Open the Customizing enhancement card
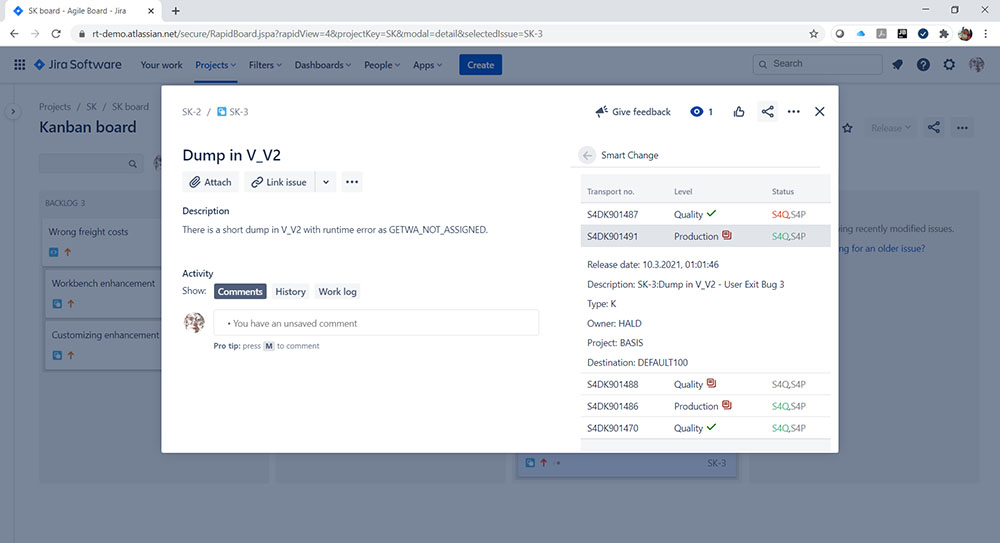The width and height of the screenshot is (1000, 543). (x=103, y=345)
